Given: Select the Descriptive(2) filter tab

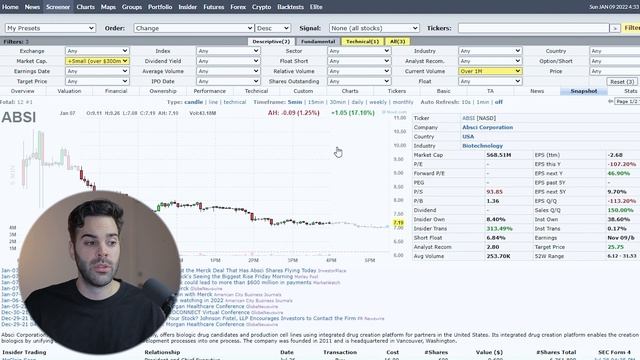Looking at the screenshot, I should pos(271,42).
